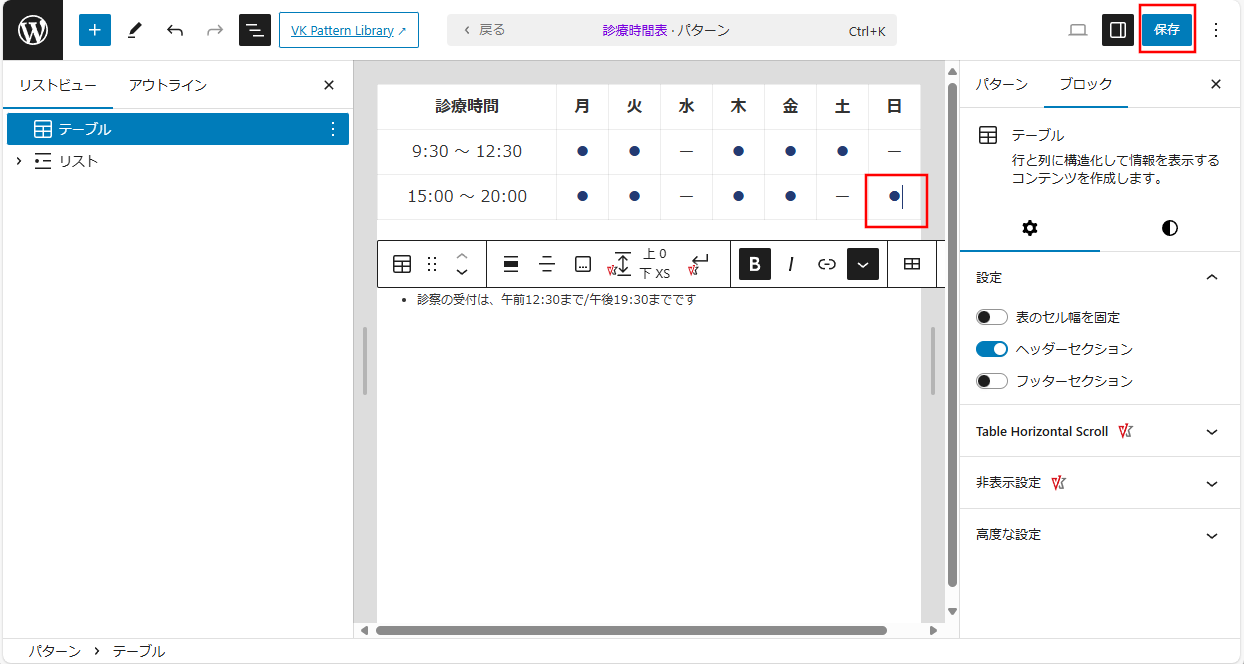The width and height of the screenshot is (1244, 664).
Task: Click the device preview laptop icon
Action: (1078, 30)
